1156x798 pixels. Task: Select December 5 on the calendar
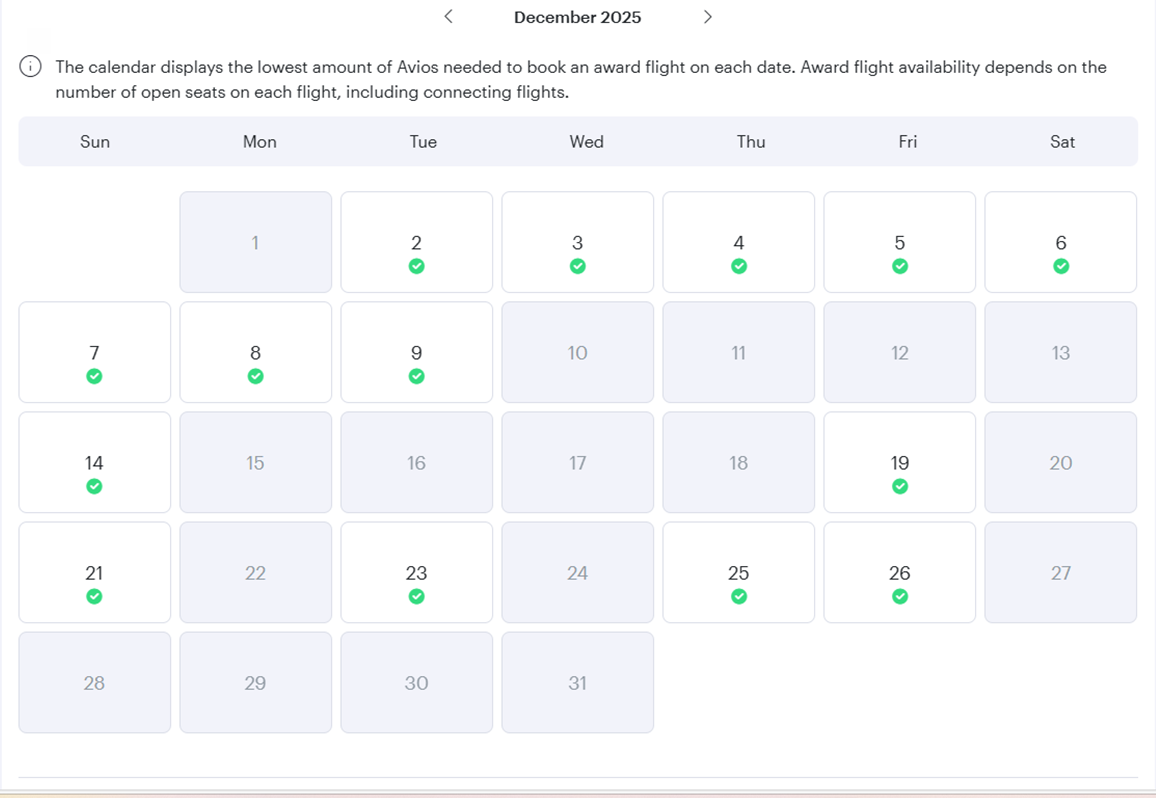pyautogui.click(x=899, y=242)
